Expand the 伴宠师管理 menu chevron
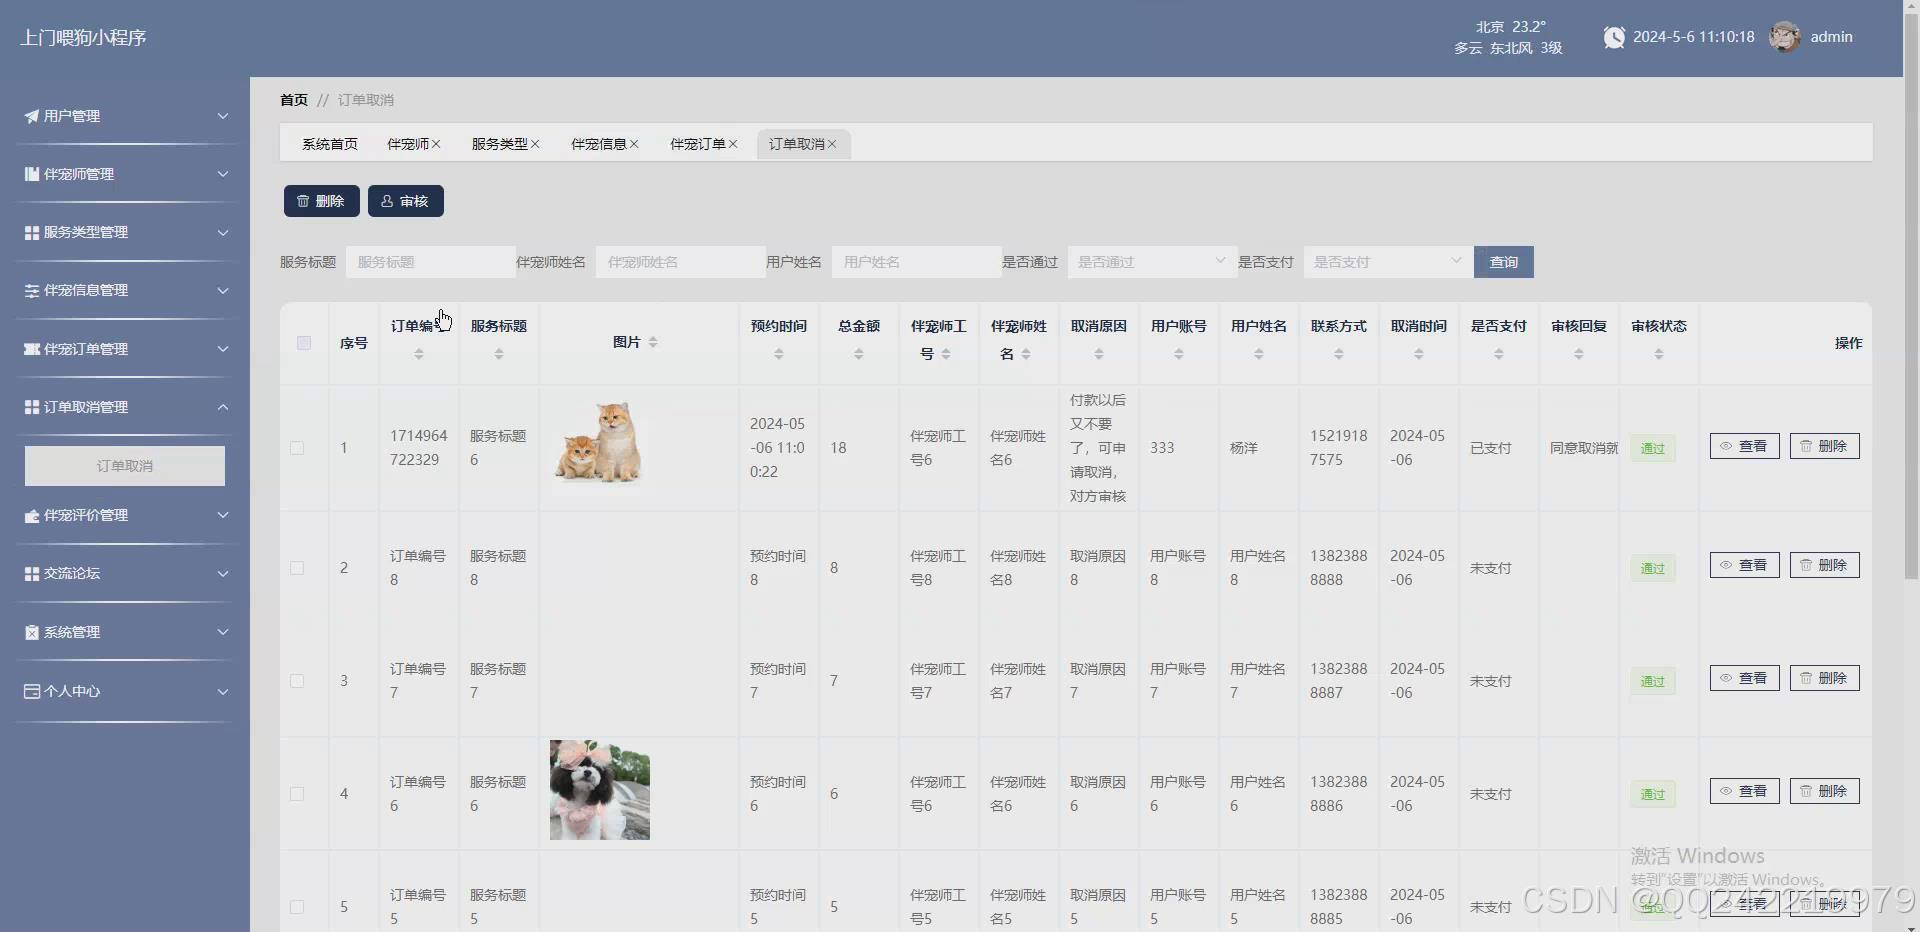 pyautogui.click(x=223, y=174)
